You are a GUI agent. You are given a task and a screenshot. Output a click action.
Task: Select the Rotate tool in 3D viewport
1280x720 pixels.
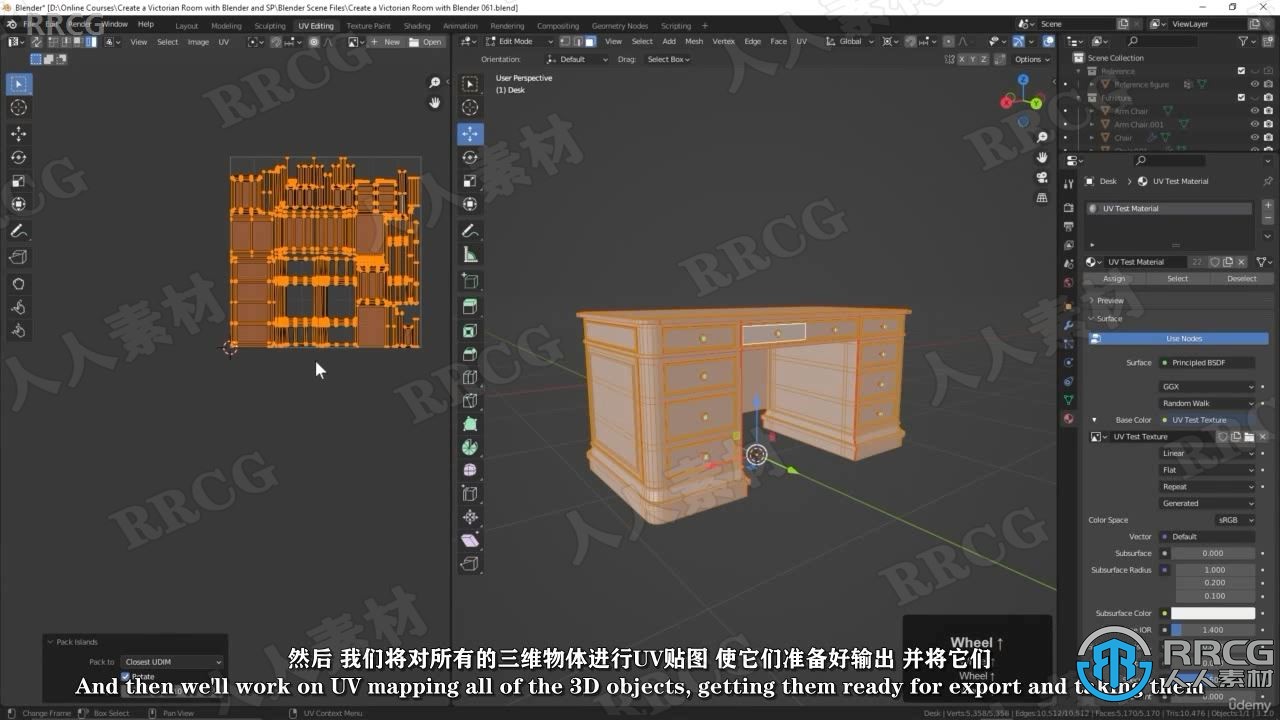pos(470,158)
